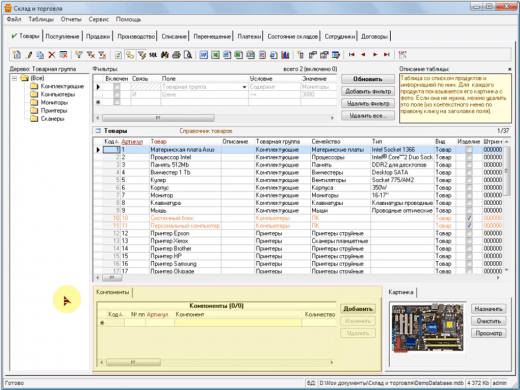Go to the previous record arrow
This screenshot has width=520, height=390.
(363, 55)
